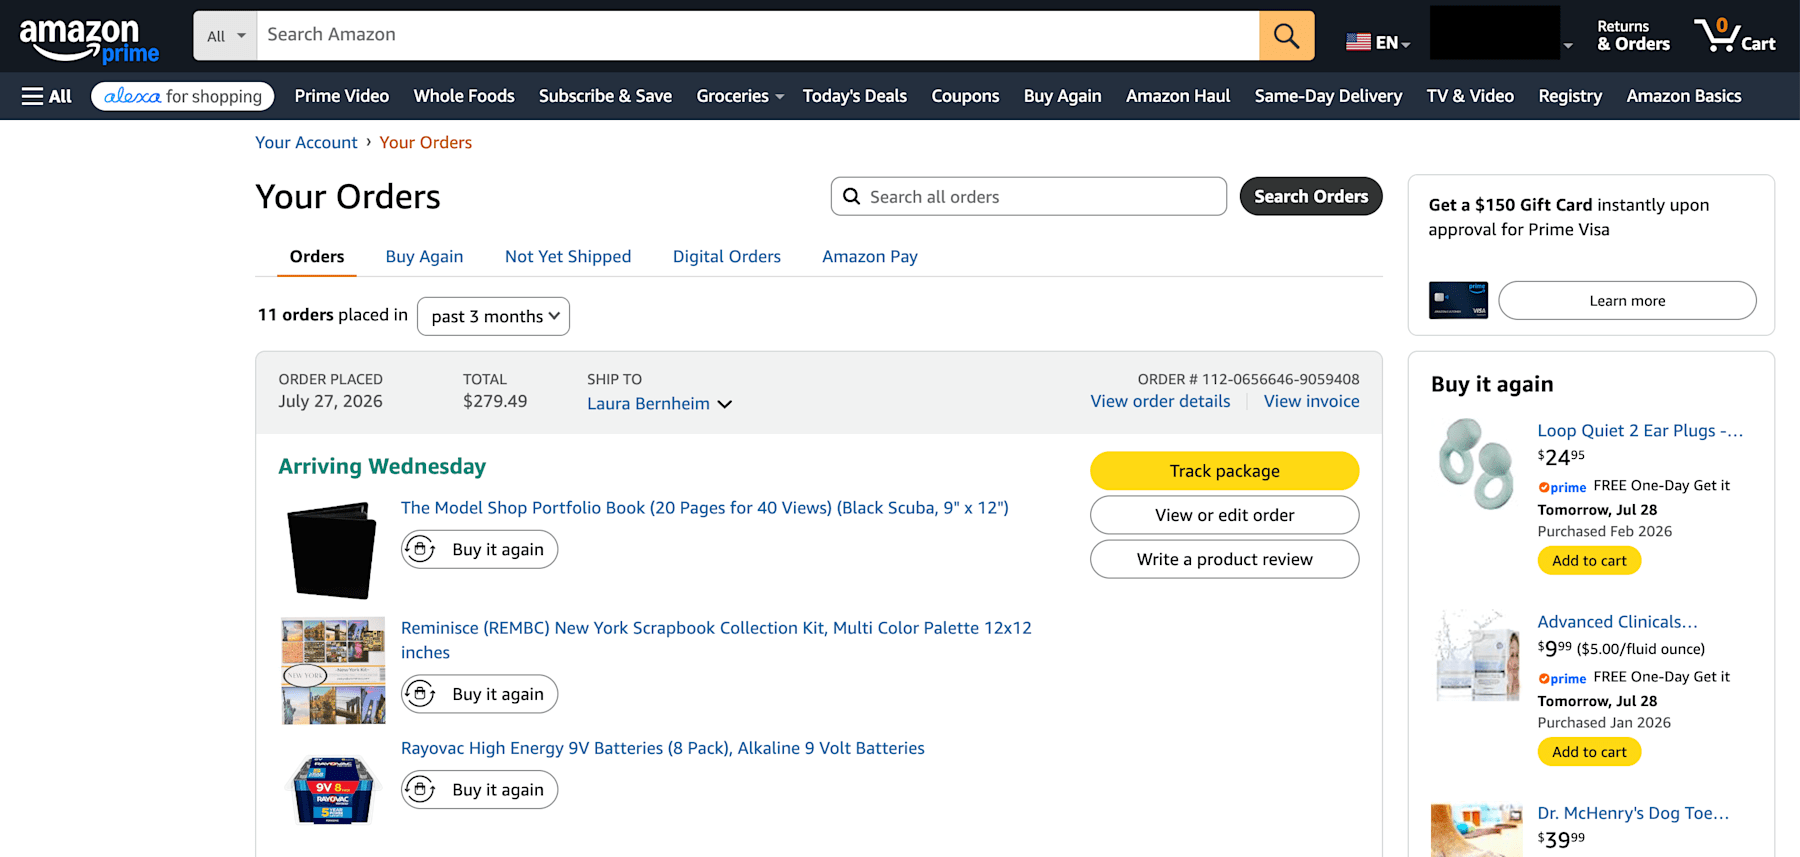The width and height of the screenshot is (1800, 857).
Task: Open Advanced Clinicals title link
Action: point(1617,621)
